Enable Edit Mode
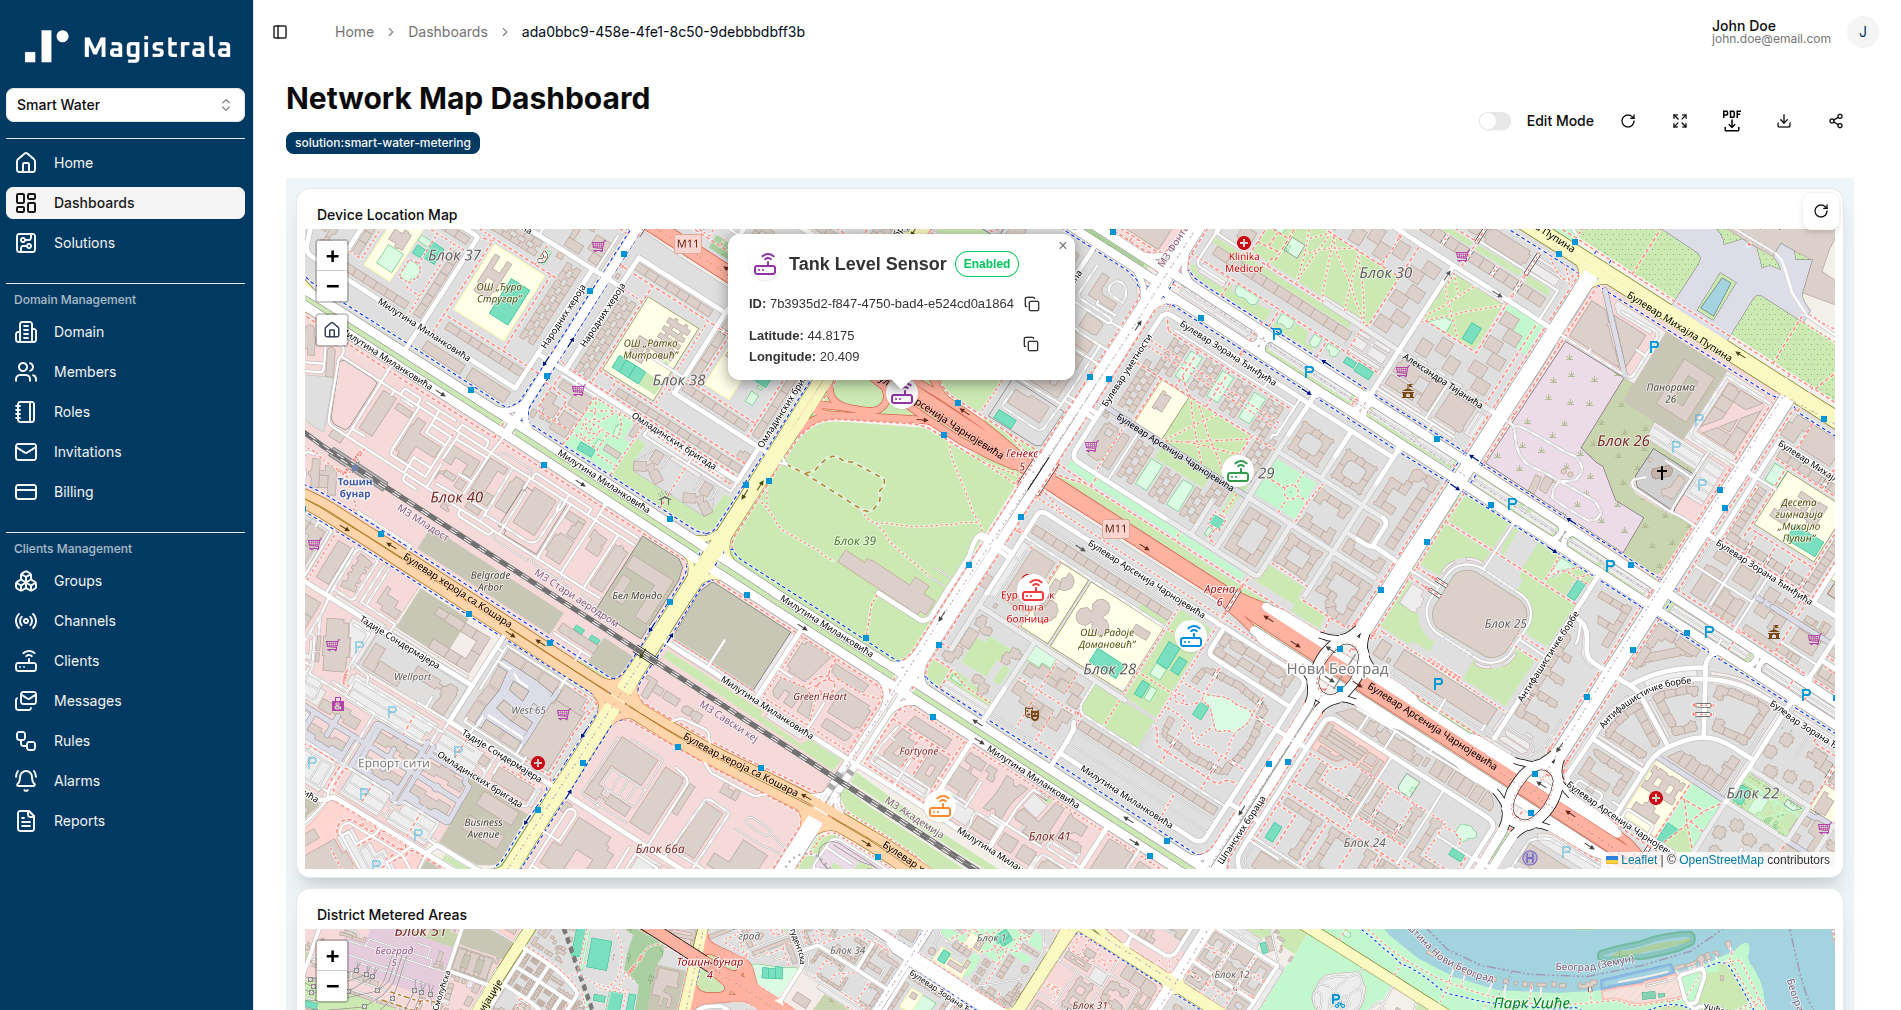Screen dimensions: 1901x1010 (1494, 120)
